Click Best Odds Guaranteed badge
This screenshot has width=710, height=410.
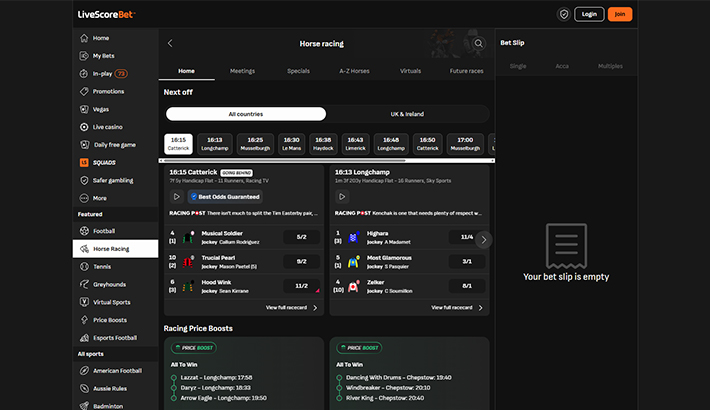225,197
